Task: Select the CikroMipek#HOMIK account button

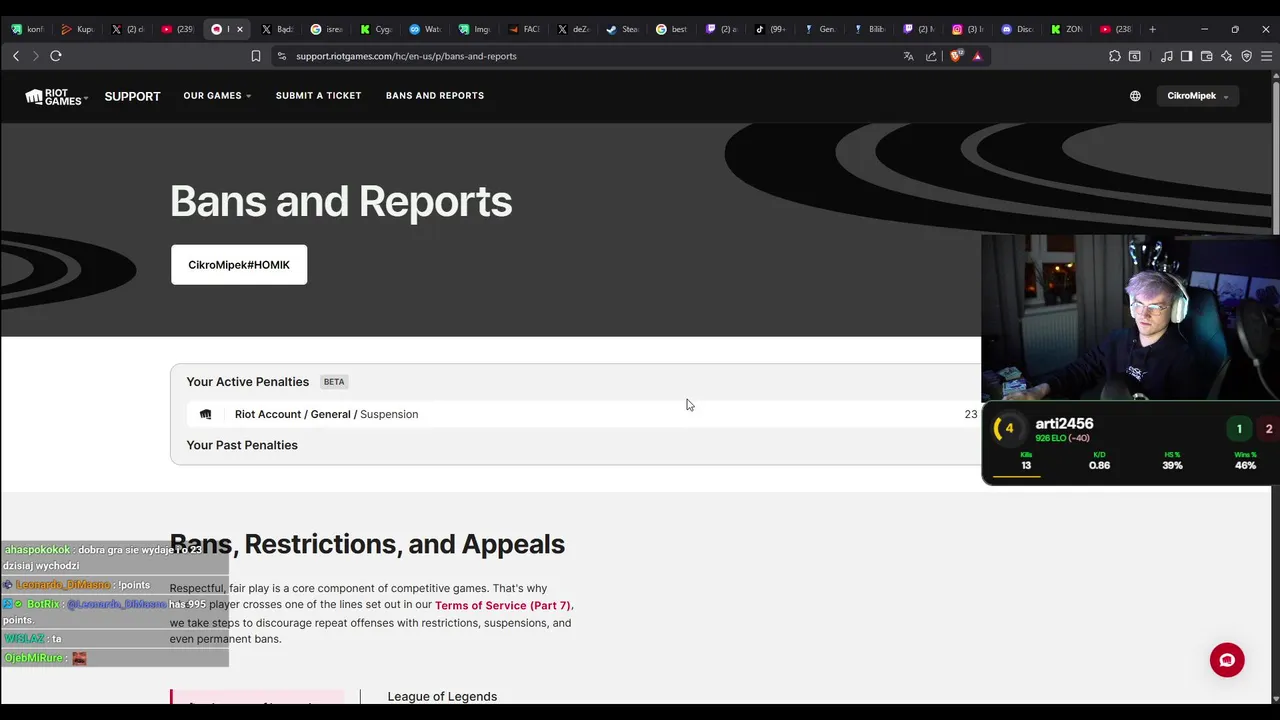Action: pos(239,265)
